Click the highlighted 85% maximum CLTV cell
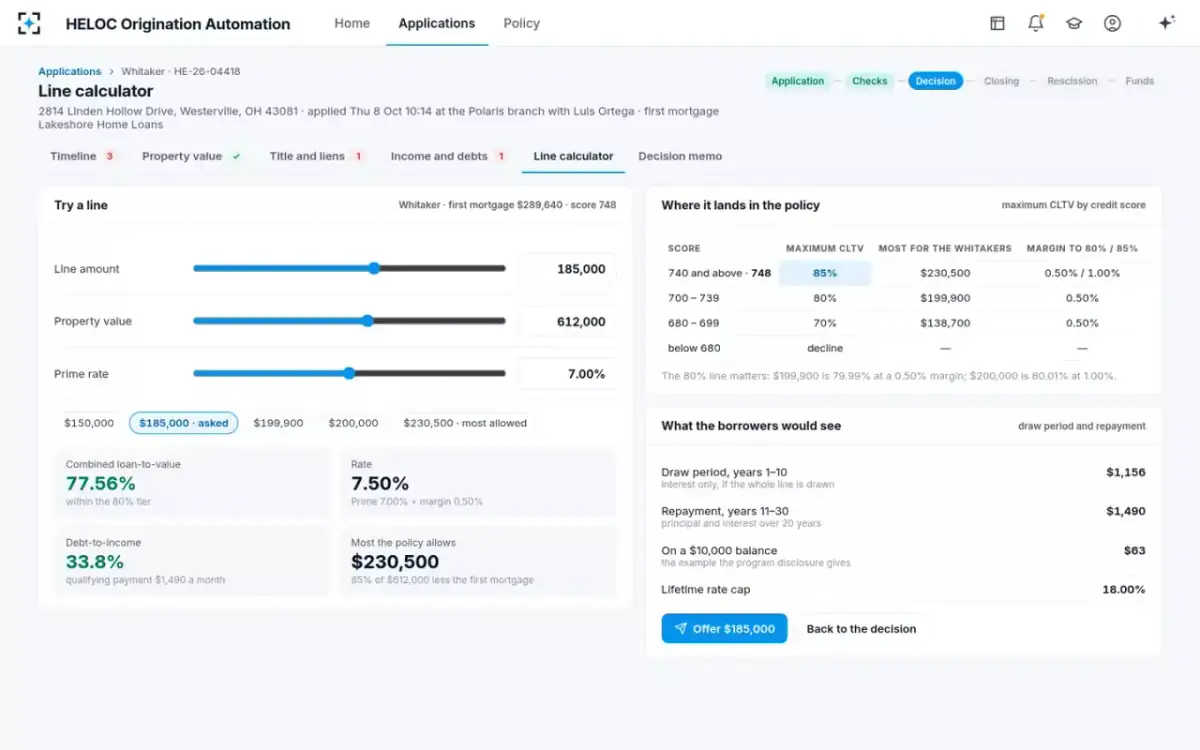This screenshot has height=750, width=1200. click(x=825, y=273)
